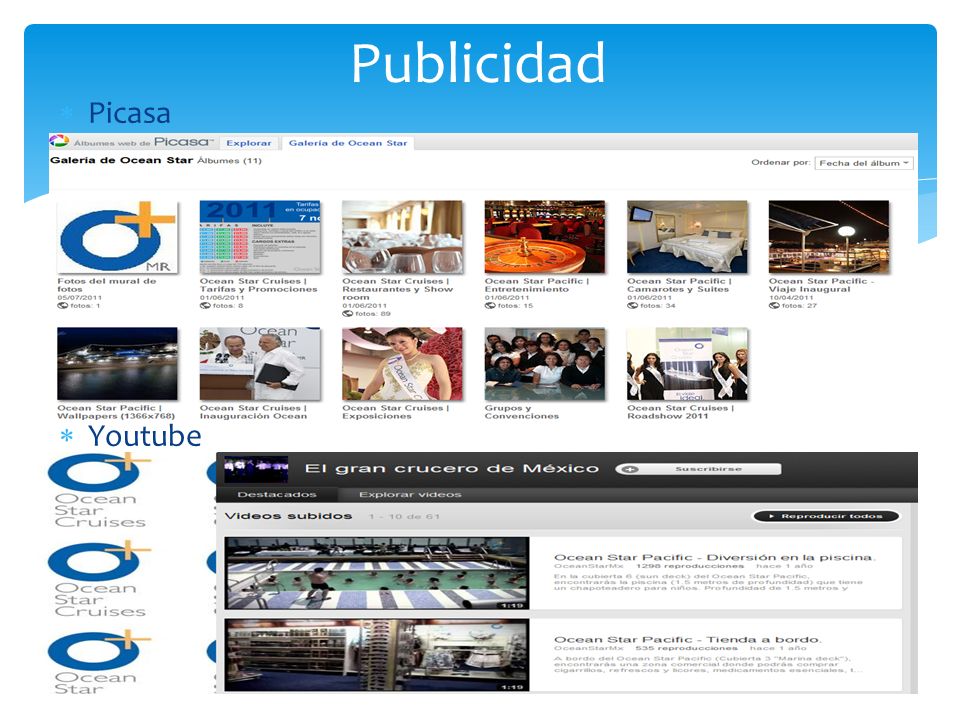Click 'Ocean Star Pacific | Entretenimiento' title link
The image size is (960, 720).
click(537, 285)
